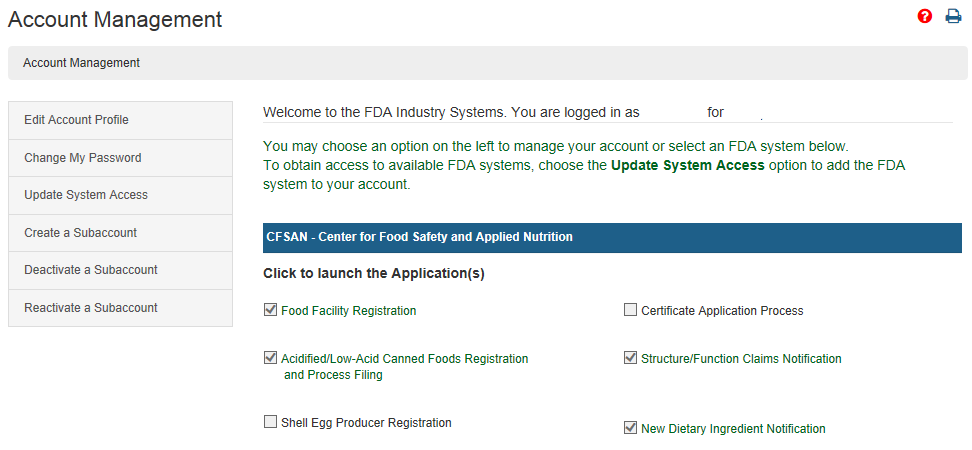The height and width of the screenshot is (450, 972).
Task: Uncheck Acidified/Low-Acid Canned Foods Registration checkbox
Action: [x=270, y=358]
